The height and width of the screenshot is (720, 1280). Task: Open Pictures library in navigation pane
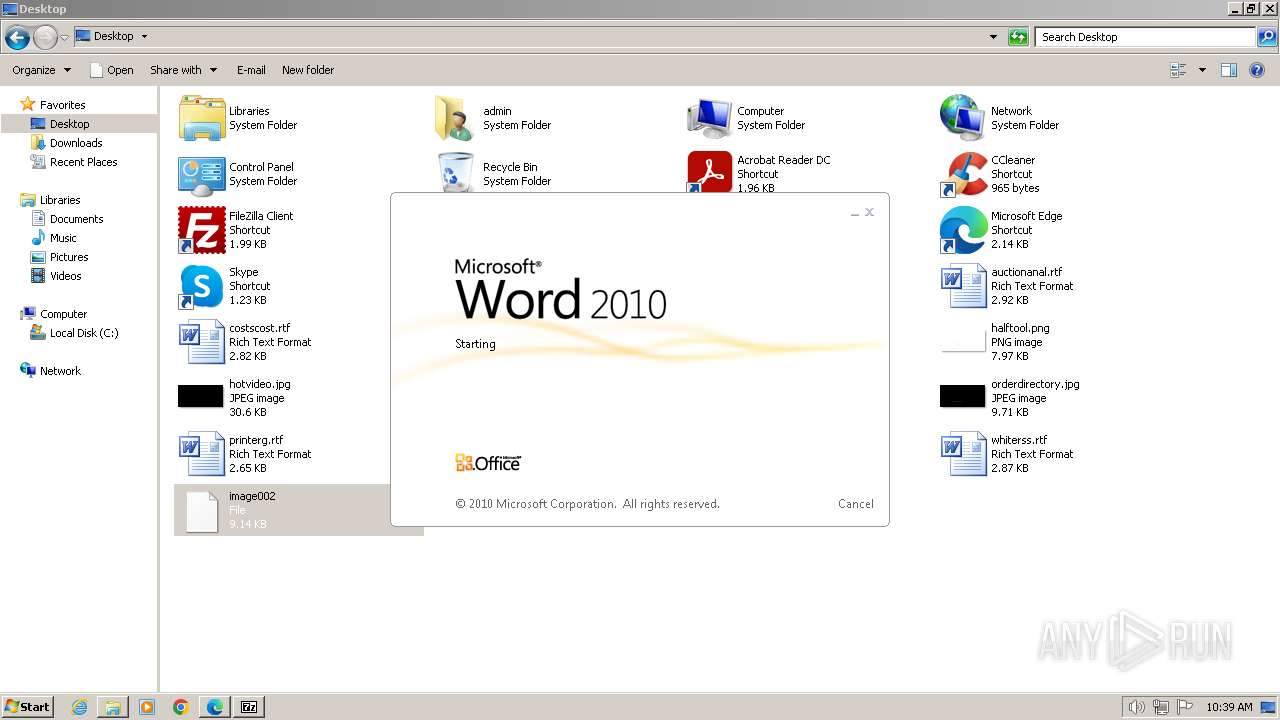(69, 257)
